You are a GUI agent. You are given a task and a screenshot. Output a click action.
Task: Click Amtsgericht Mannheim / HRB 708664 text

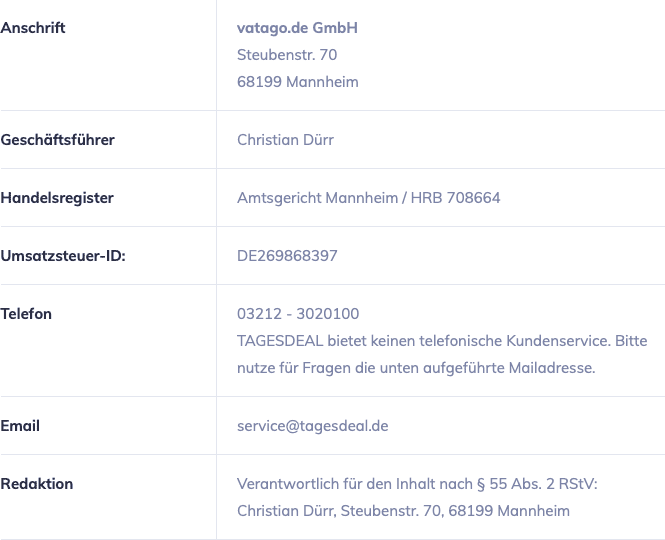[369, 198]
